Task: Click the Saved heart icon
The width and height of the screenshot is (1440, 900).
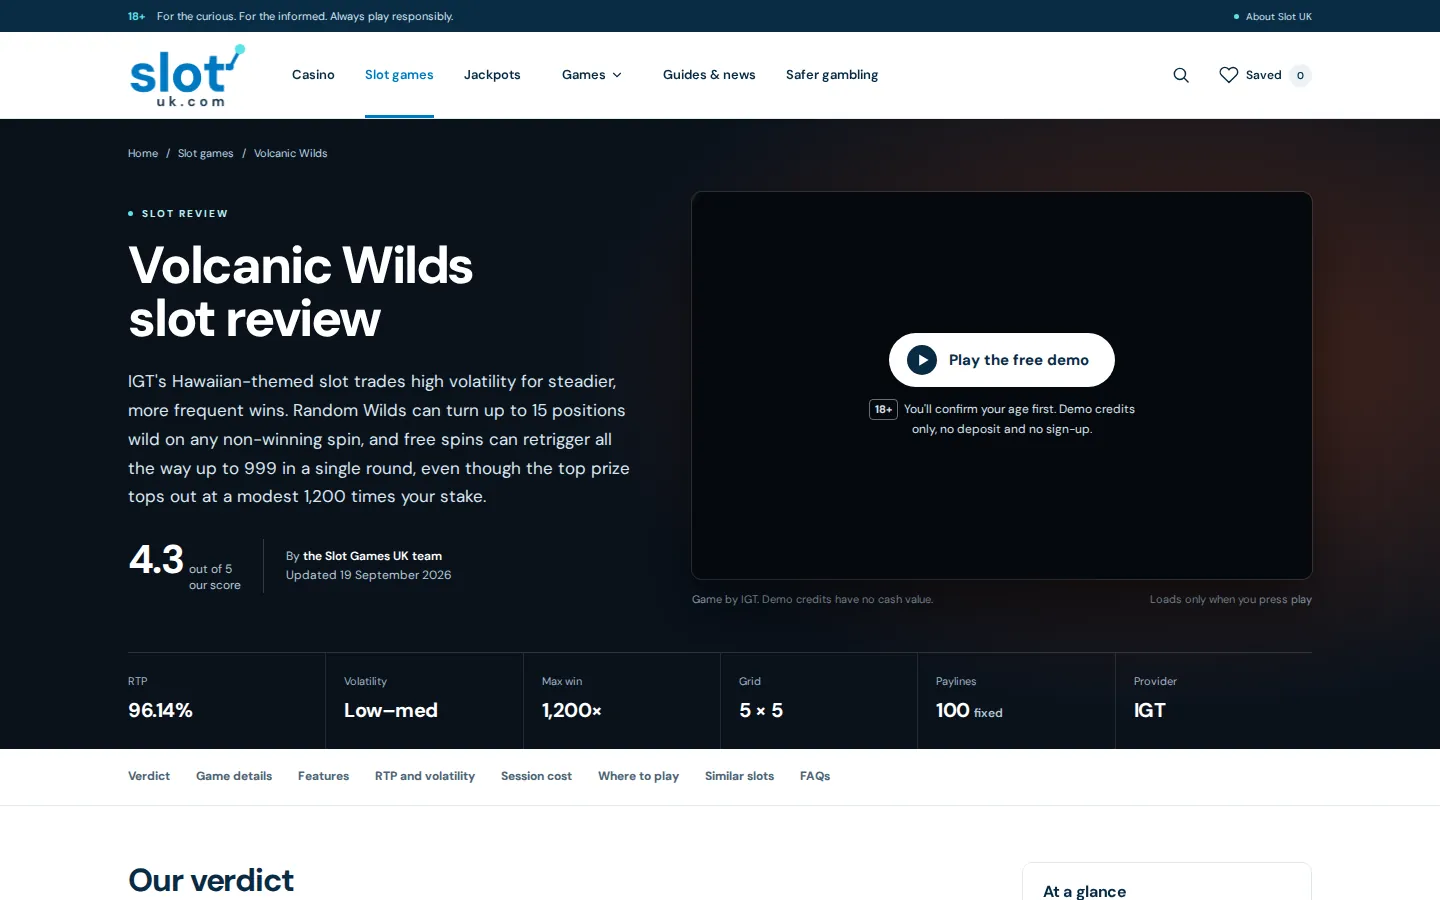Action: click(x=1229, y=75)
